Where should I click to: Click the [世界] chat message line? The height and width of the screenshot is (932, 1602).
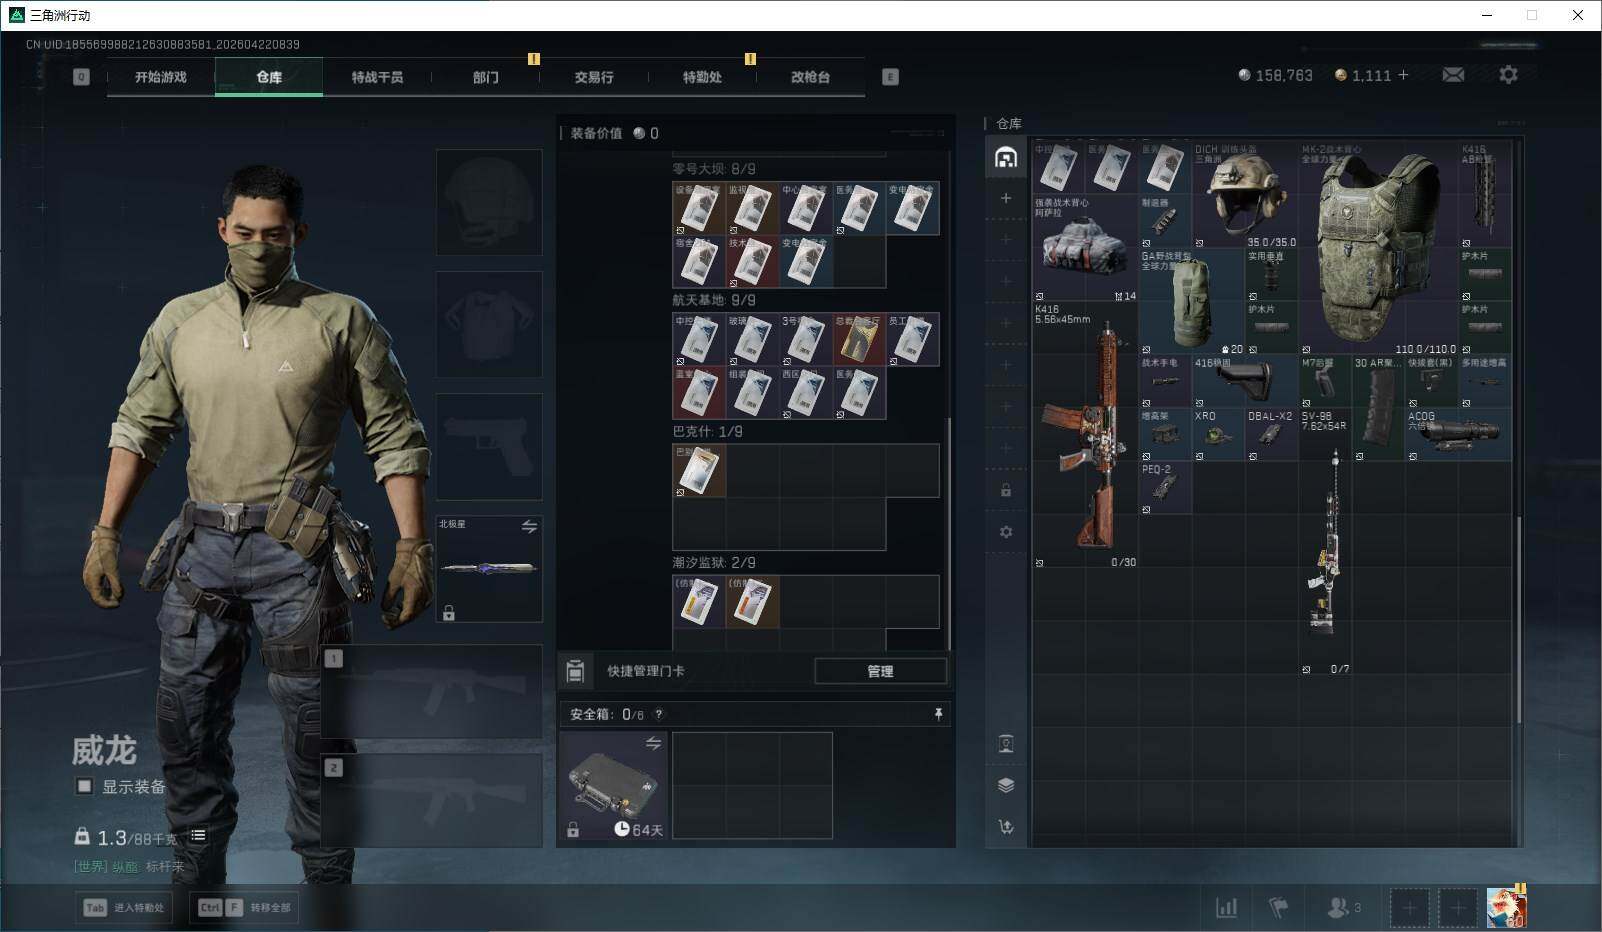coord(130,866)
